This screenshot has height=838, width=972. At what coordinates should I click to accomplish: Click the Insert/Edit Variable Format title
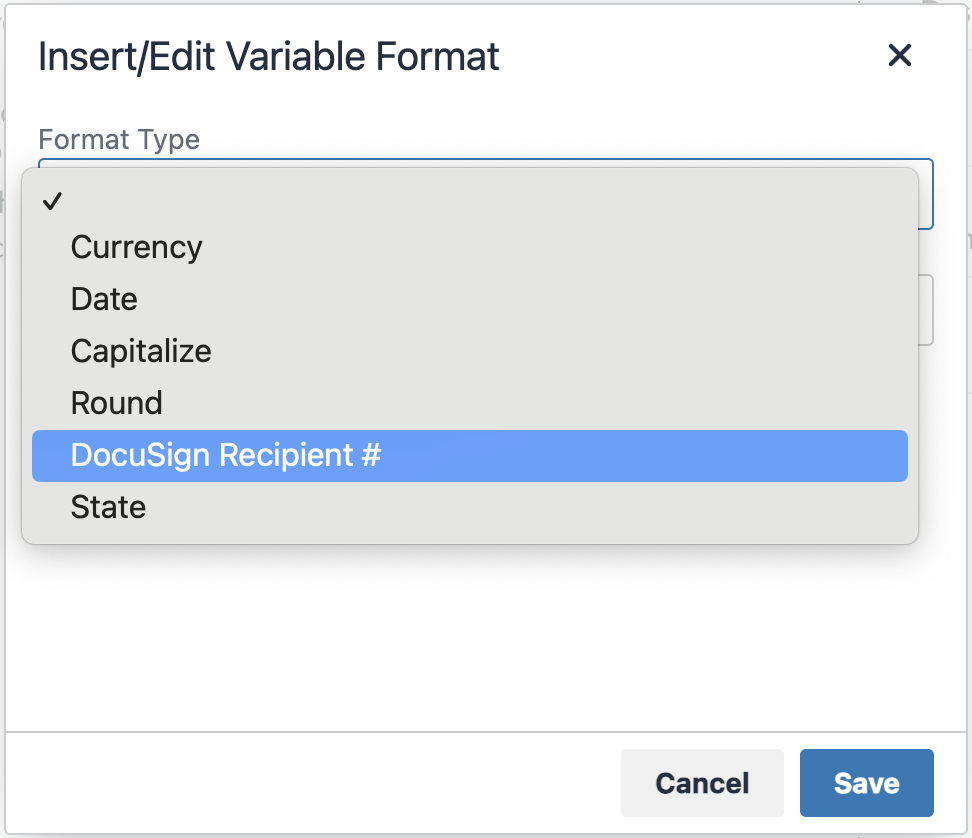(x=268, y=56)
